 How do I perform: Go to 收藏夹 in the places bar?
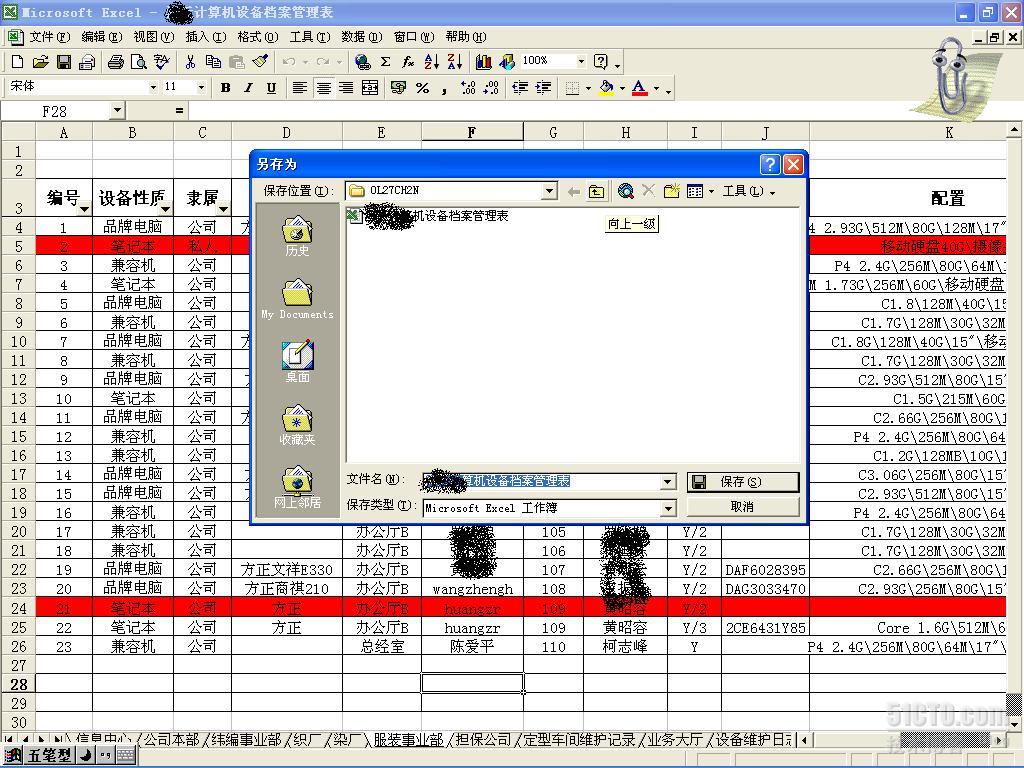coord(297,425)
